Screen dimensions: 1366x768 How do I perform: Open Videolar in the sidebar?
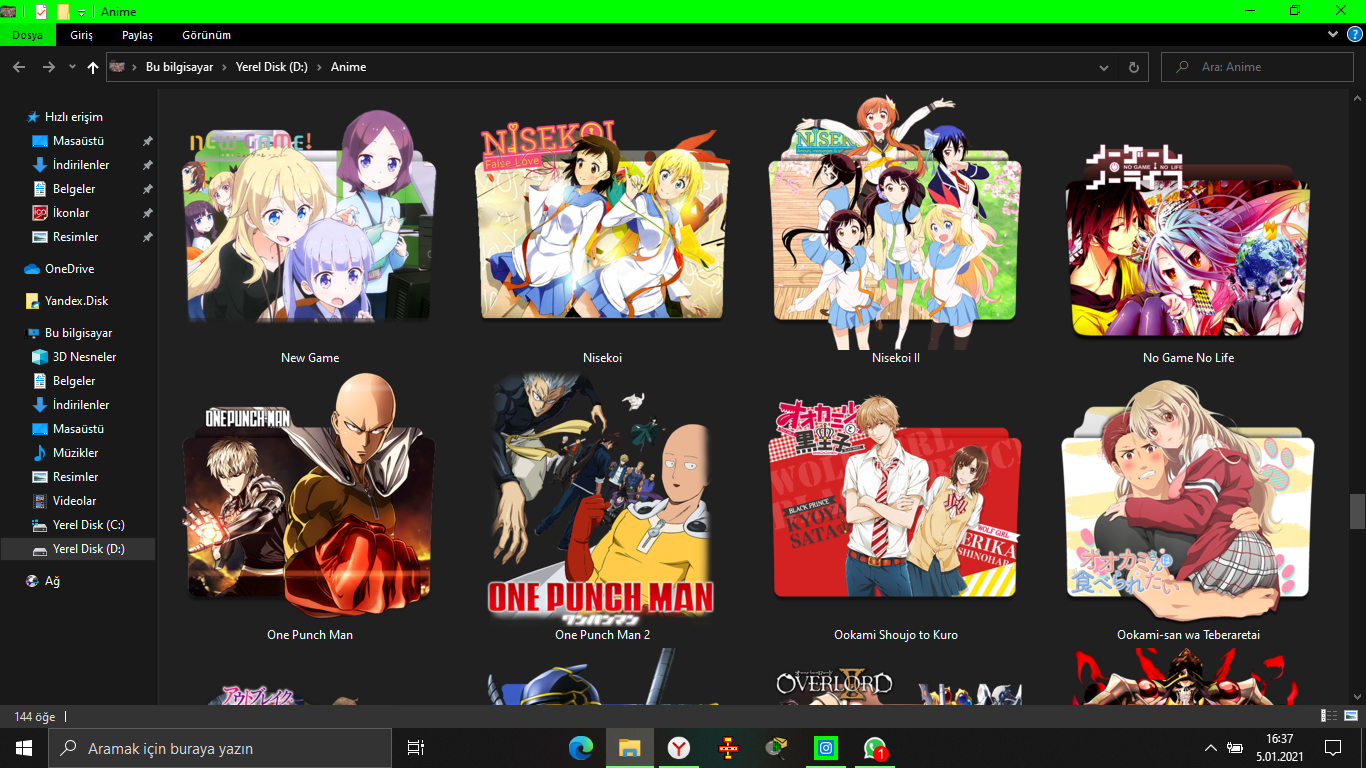click(x=75, y=501)
